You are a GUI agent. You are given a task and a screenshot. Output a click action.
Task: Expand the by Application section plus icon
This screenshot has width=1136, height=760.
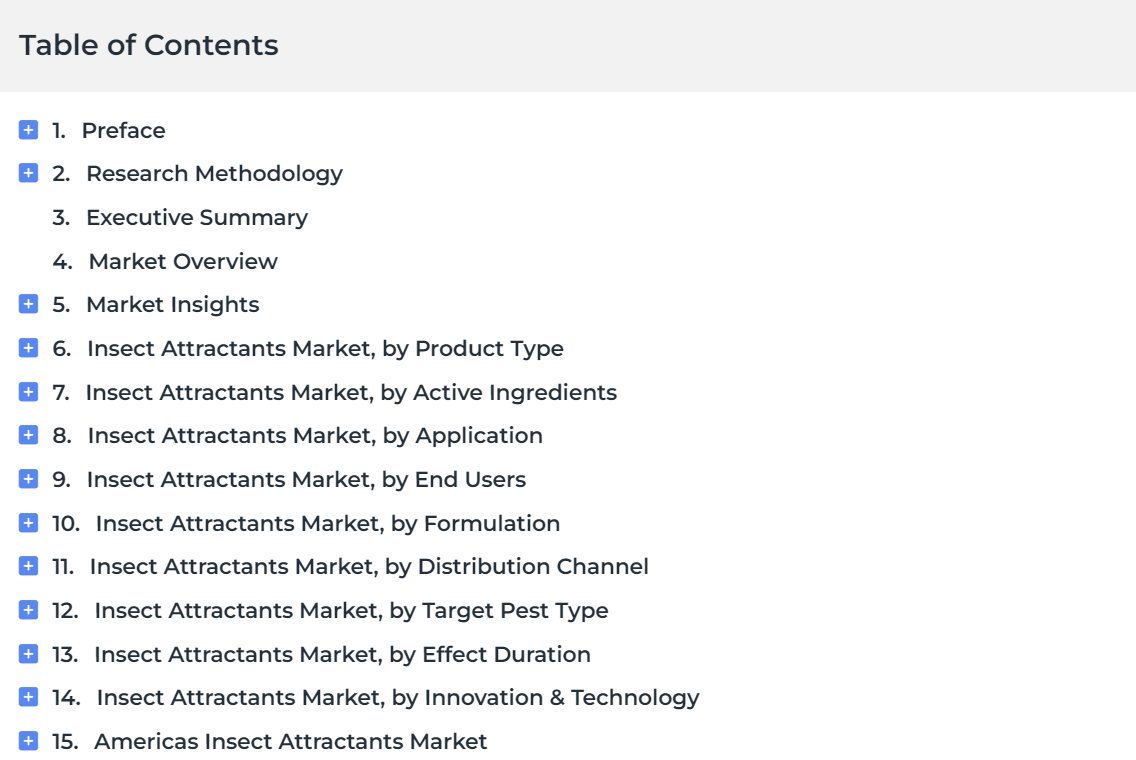pos(28,435)
